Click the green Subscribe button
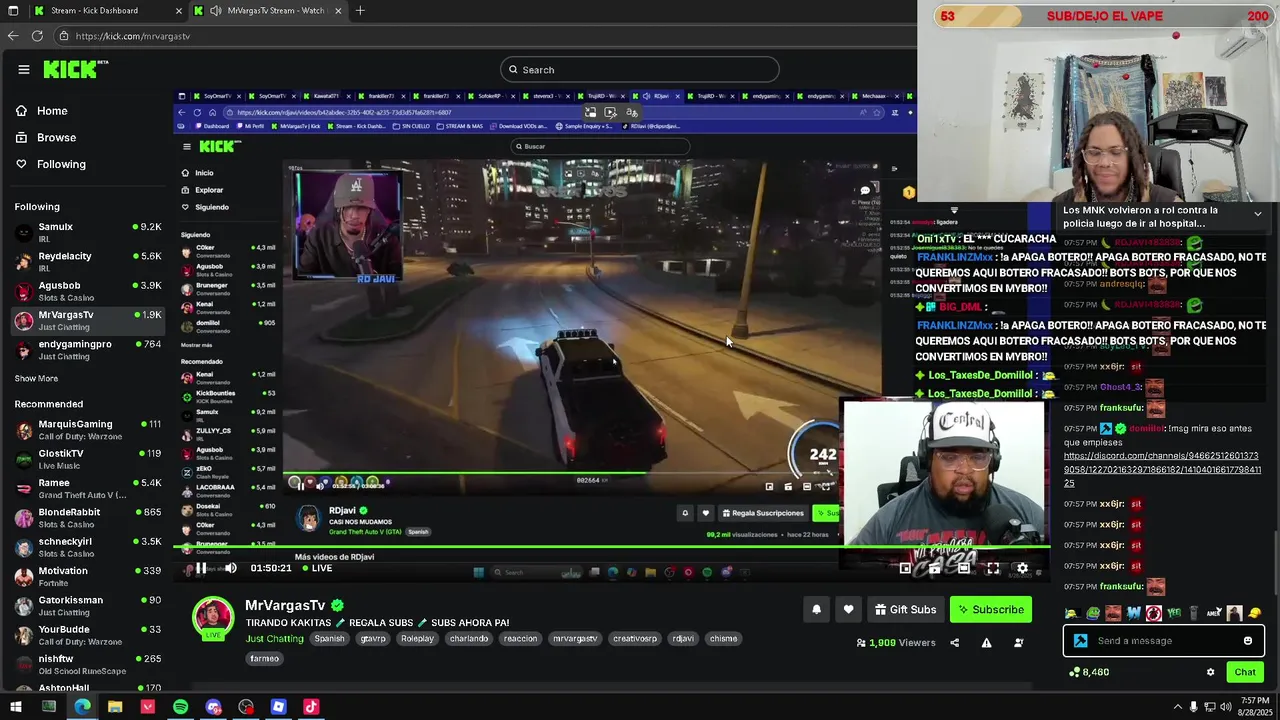 [x=990, y=610]
